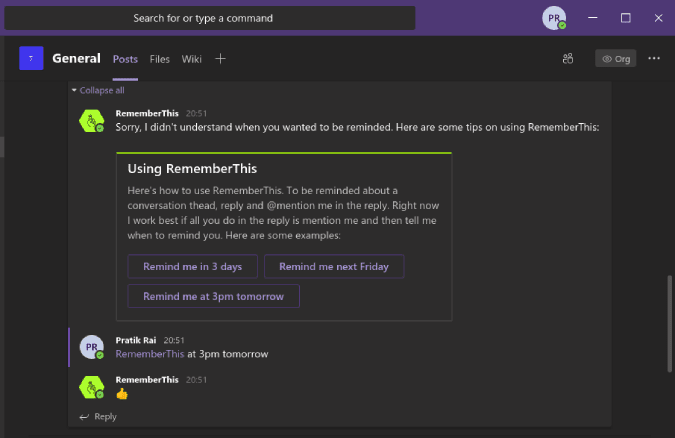Viewport: 675px width, 438px height.
Task: Click the purple team avatar icon
Action: tap(31, 58)
